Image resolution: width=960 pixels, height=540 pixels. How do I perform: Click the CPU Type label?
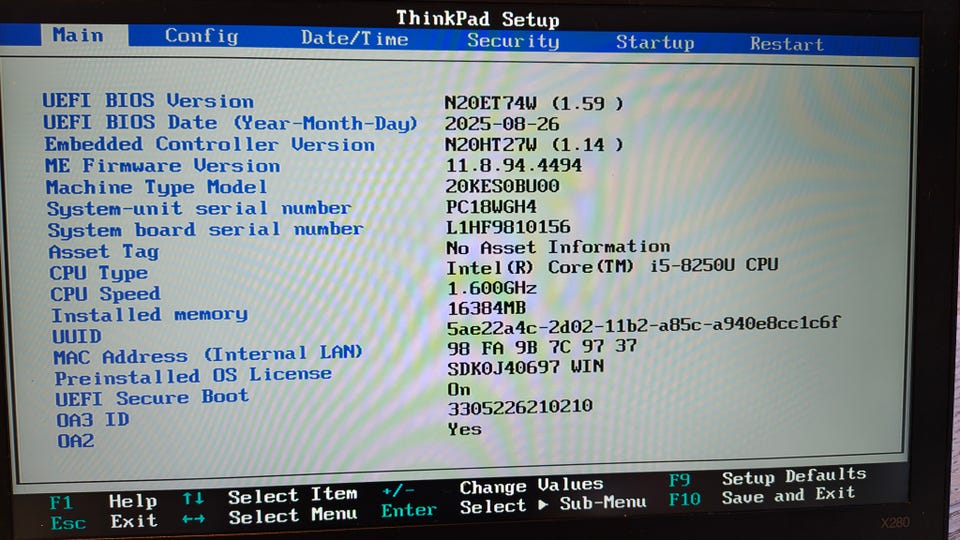point(99,273)
